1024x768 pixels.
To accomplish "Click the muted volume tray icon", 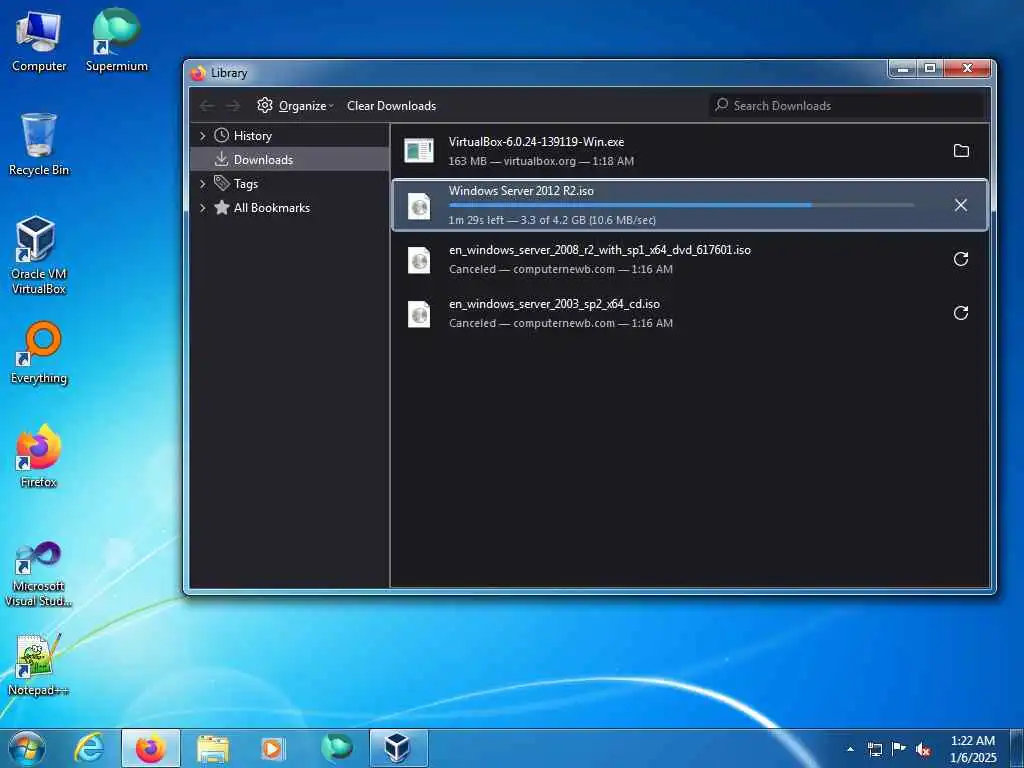I will [923, 749].
